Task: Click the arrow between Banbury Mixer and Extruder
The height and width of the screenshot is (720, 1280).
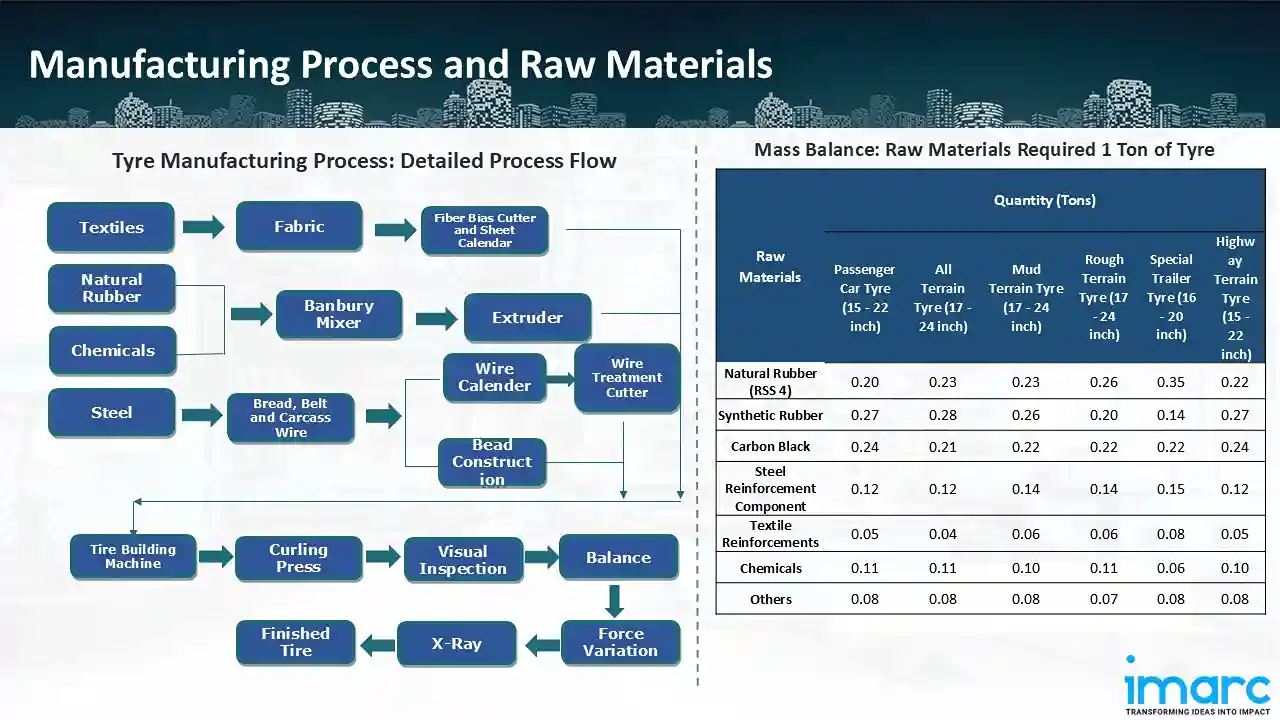Action: (x=435, y=319)
